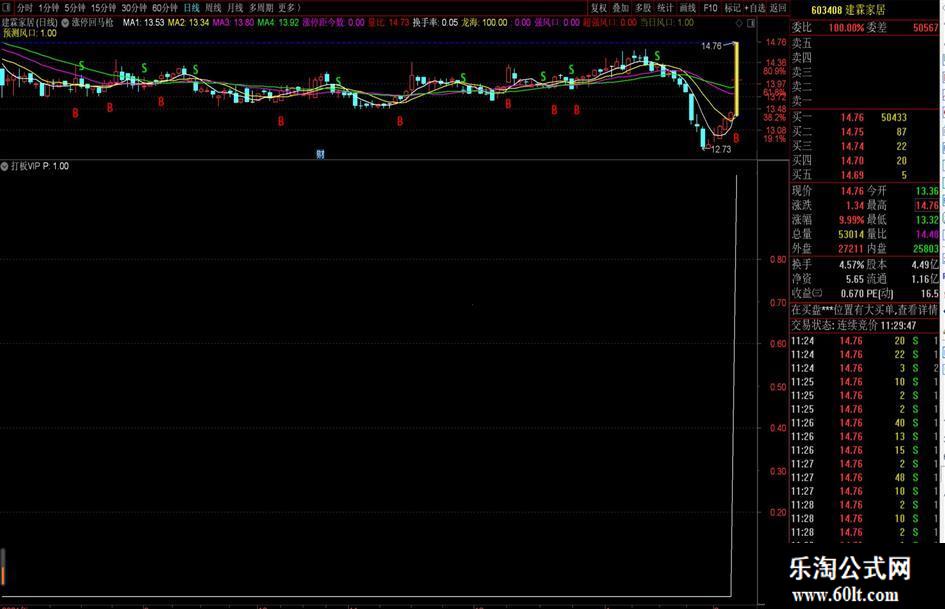The width and height of the screenshot is (945, 609).
Task: Click the panel toggle icon beside the diamond
Action: pos(751,23)
